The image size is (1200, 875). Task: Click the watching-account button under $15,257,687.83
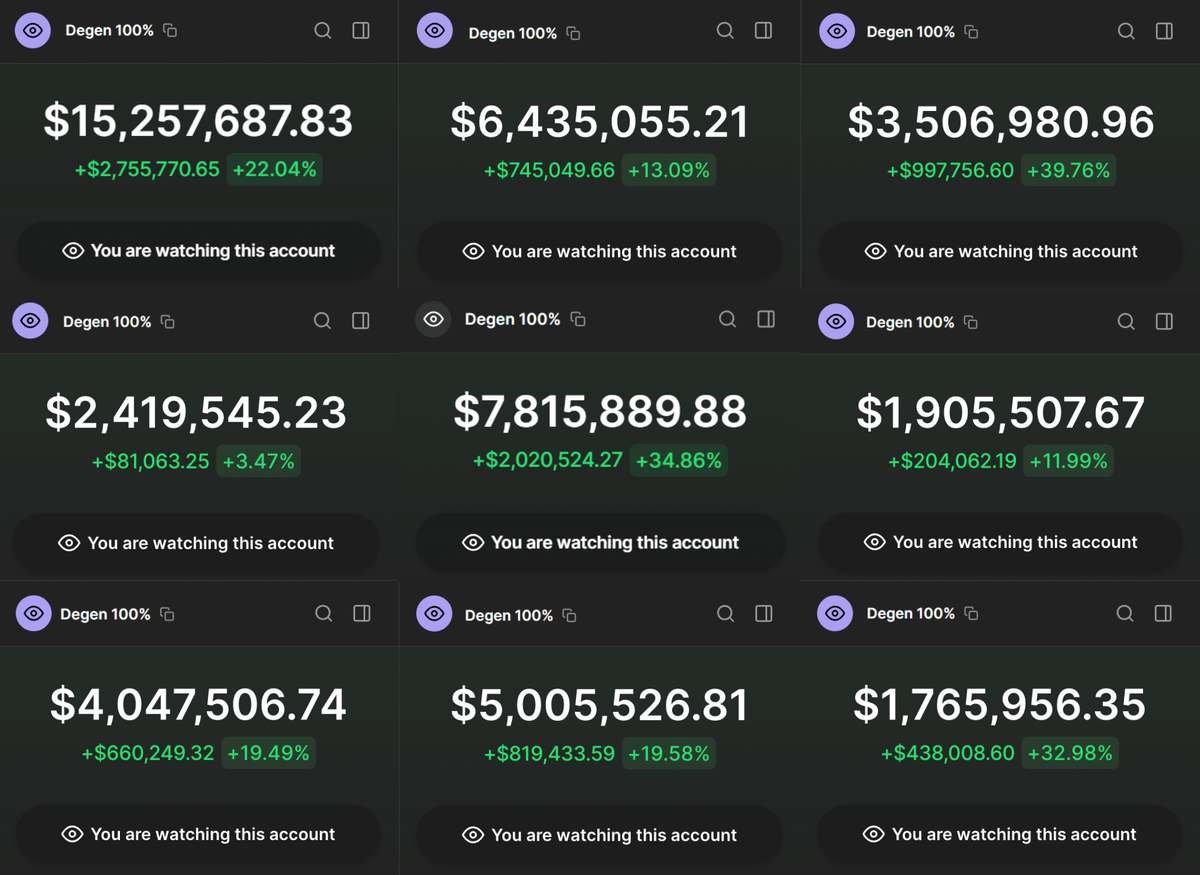[x=198, y=251]
